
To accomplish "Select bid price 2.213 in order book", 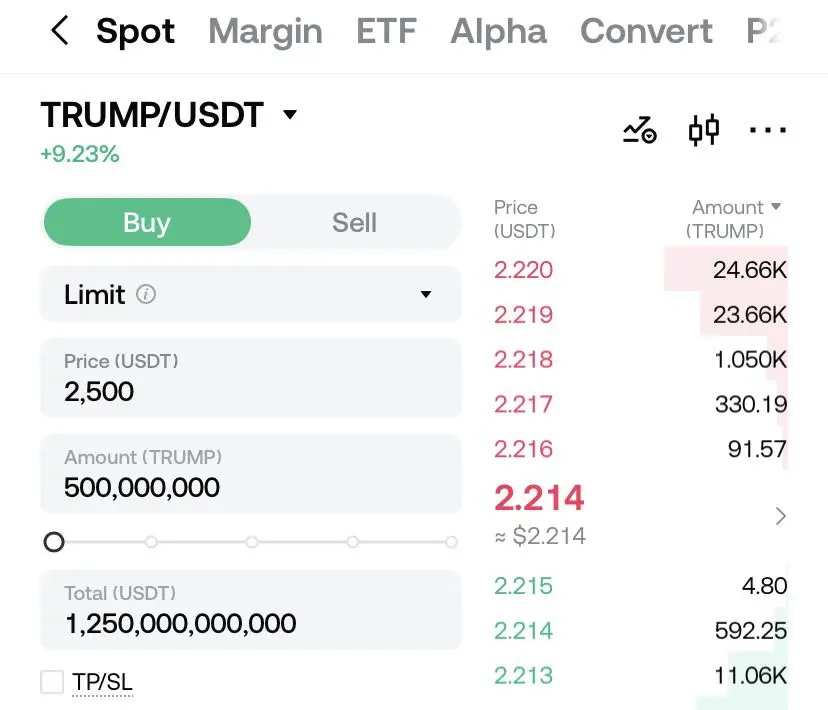I will (x=523, y=675).
